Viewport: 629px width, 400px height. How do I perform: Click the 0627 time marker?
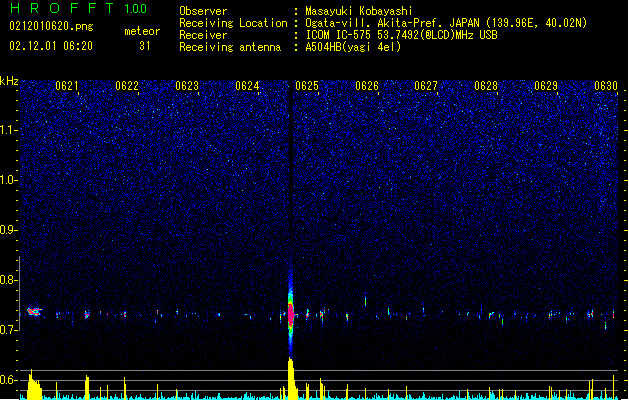pyautogui.click(x=426, y=86)
